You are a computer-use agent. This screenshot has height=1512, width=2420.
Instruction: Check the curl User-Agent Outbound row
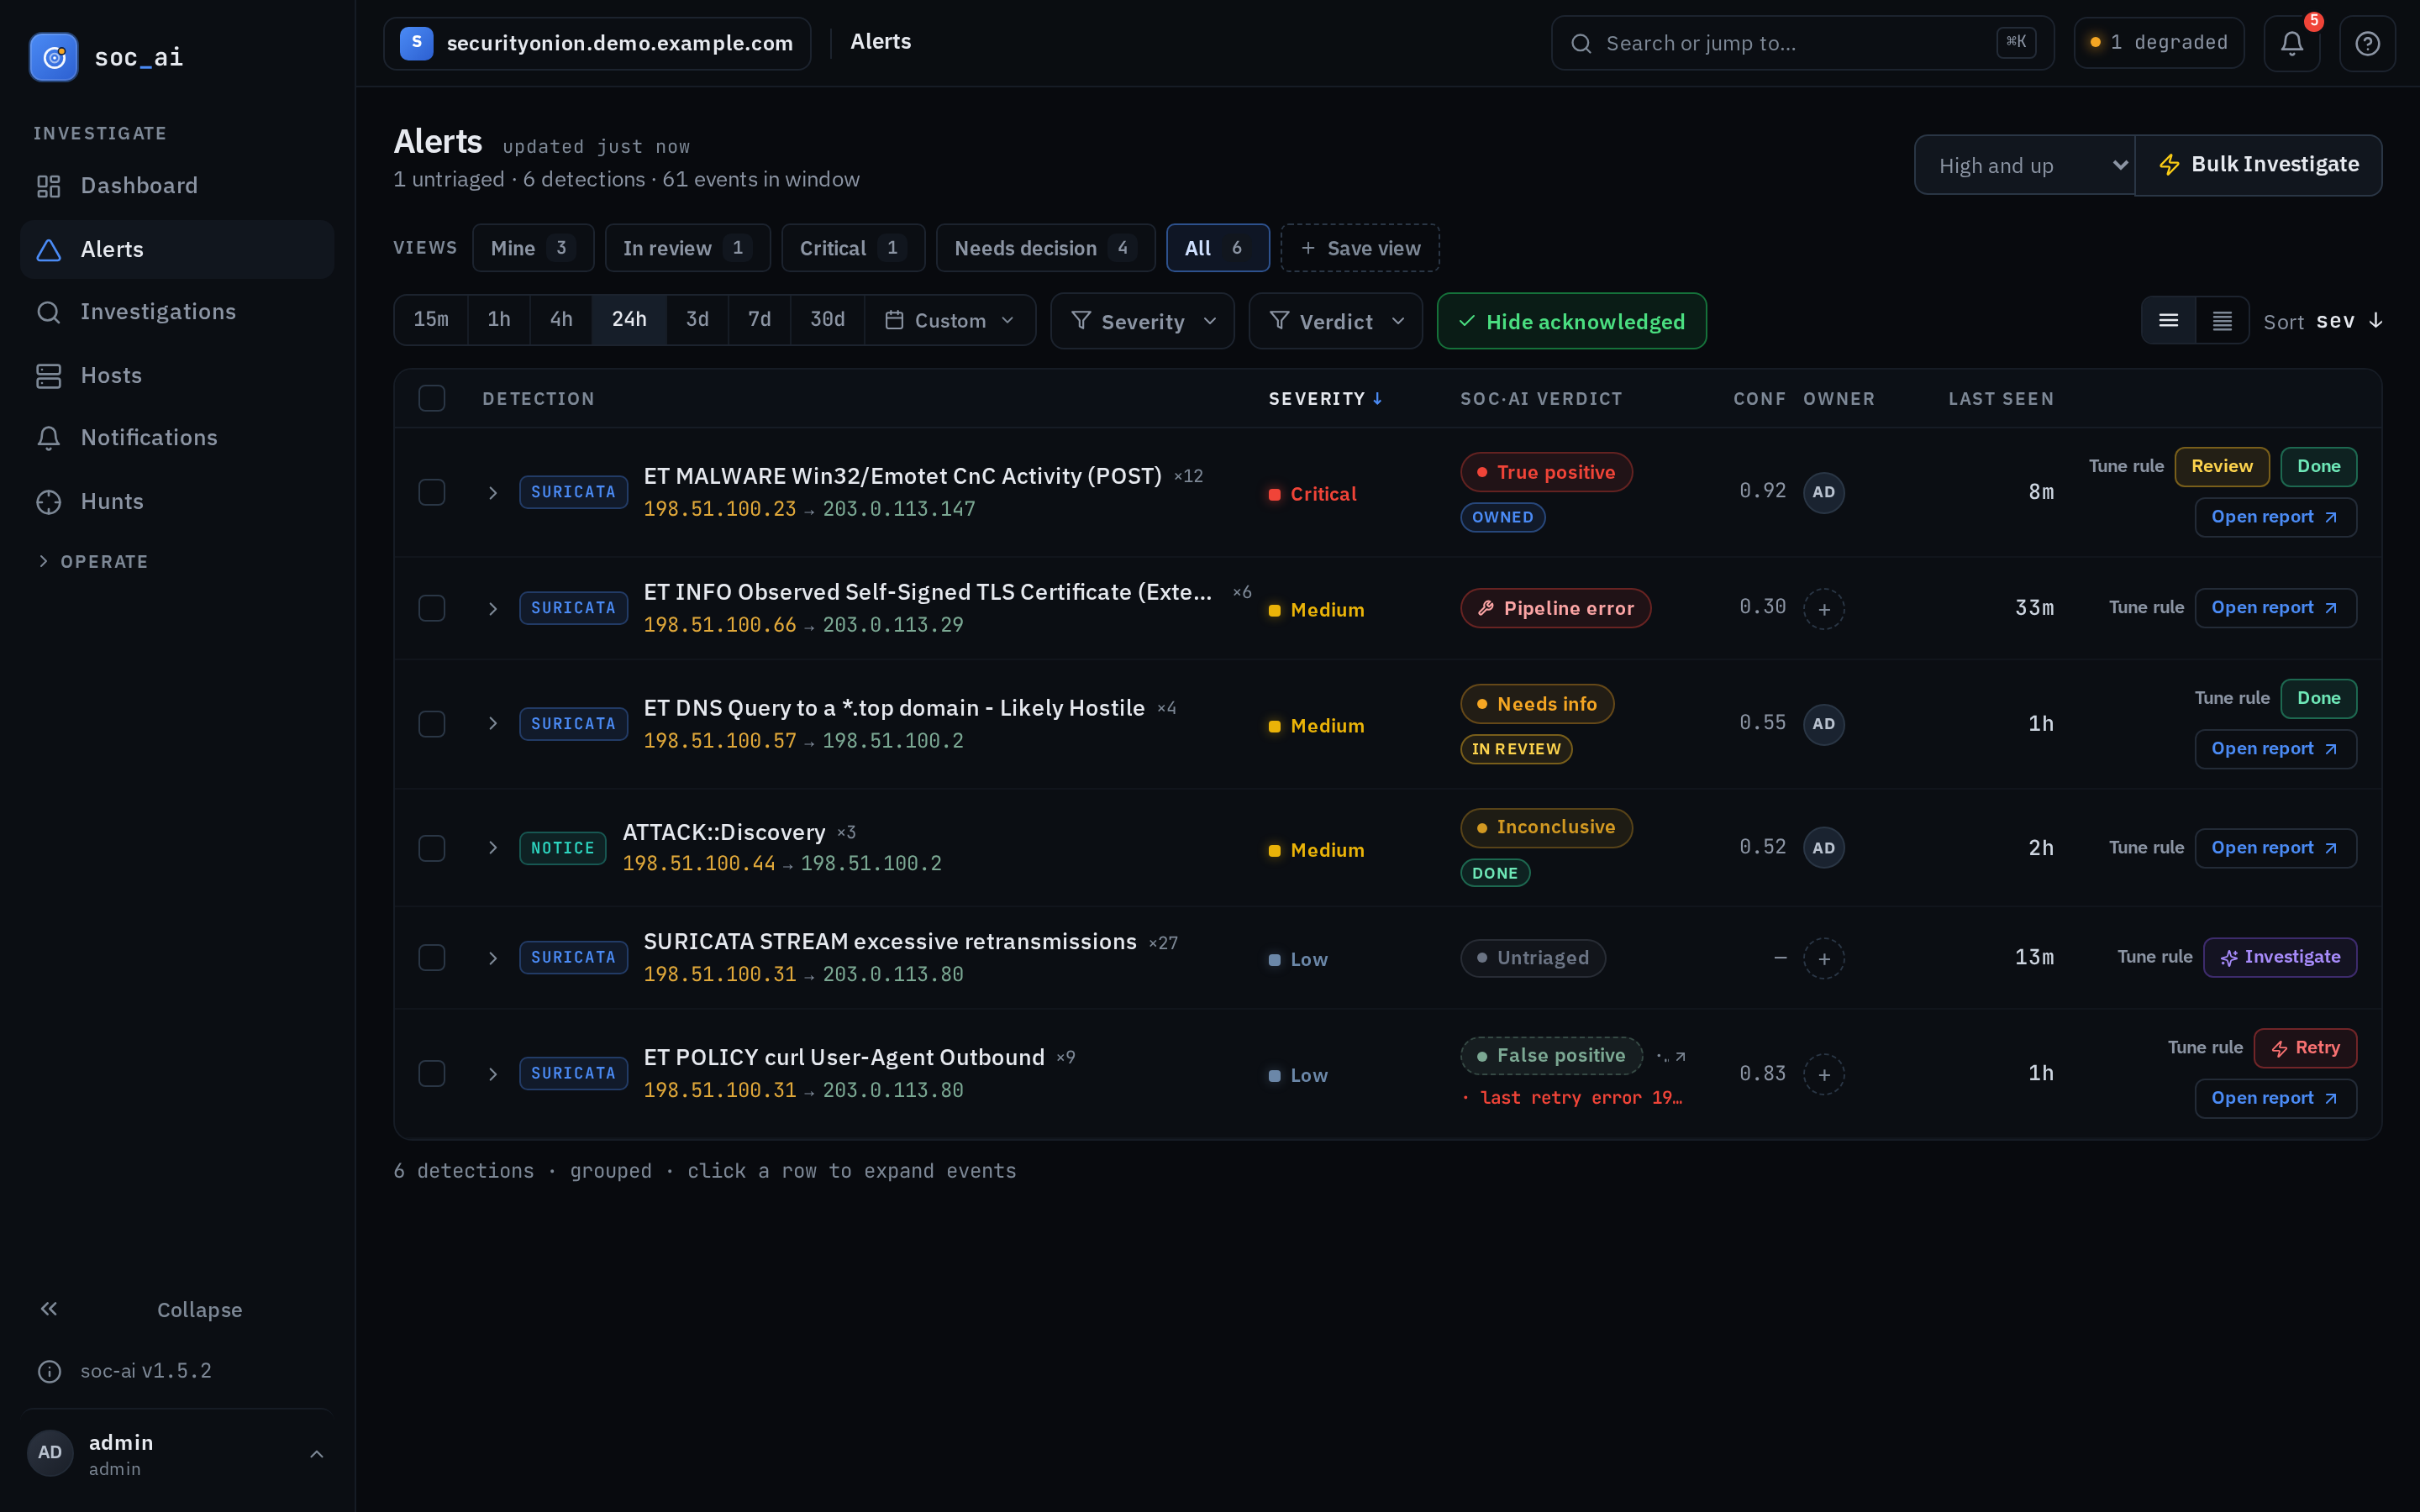432,1074
